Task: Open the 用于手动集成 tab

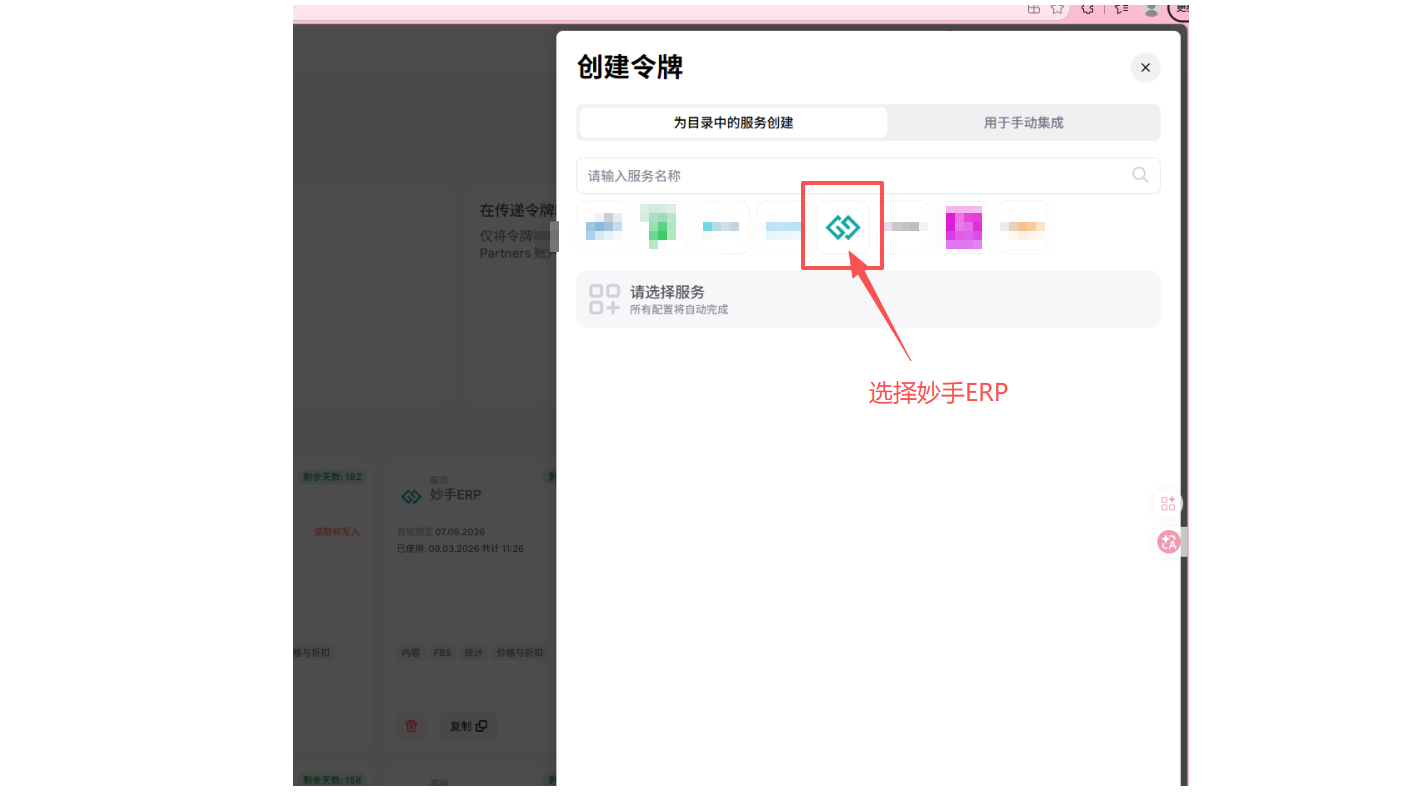Action: click(1023, 123)
